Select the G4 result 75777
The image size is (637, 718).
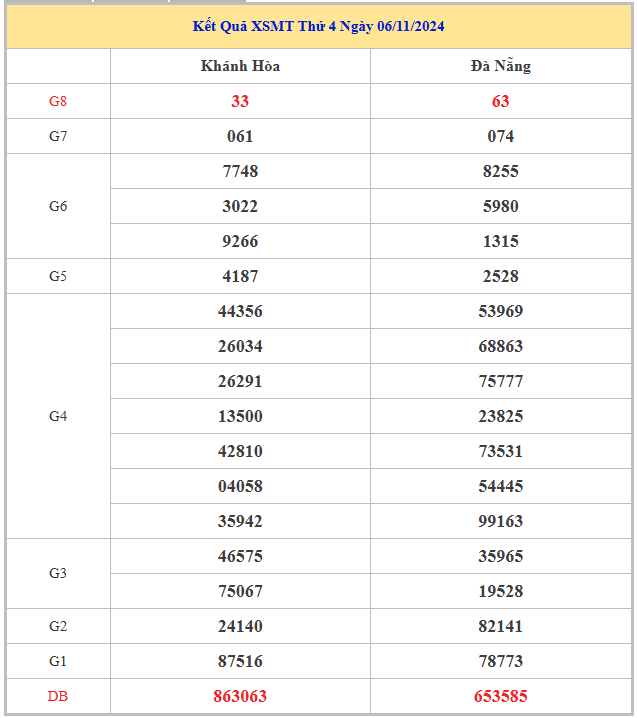click(500, 381)
